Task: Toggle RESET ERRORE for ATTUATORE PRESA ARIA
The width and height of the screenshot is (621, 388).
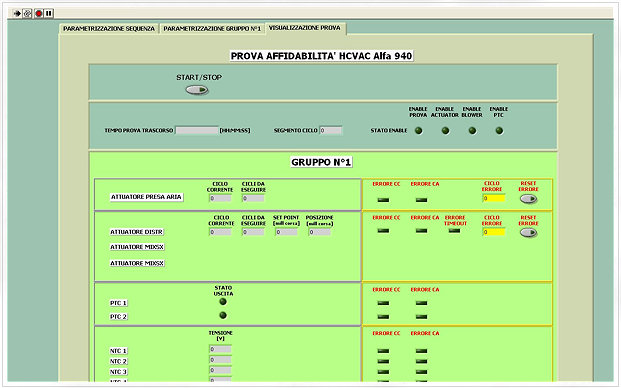Action: (x=528, y=199)
